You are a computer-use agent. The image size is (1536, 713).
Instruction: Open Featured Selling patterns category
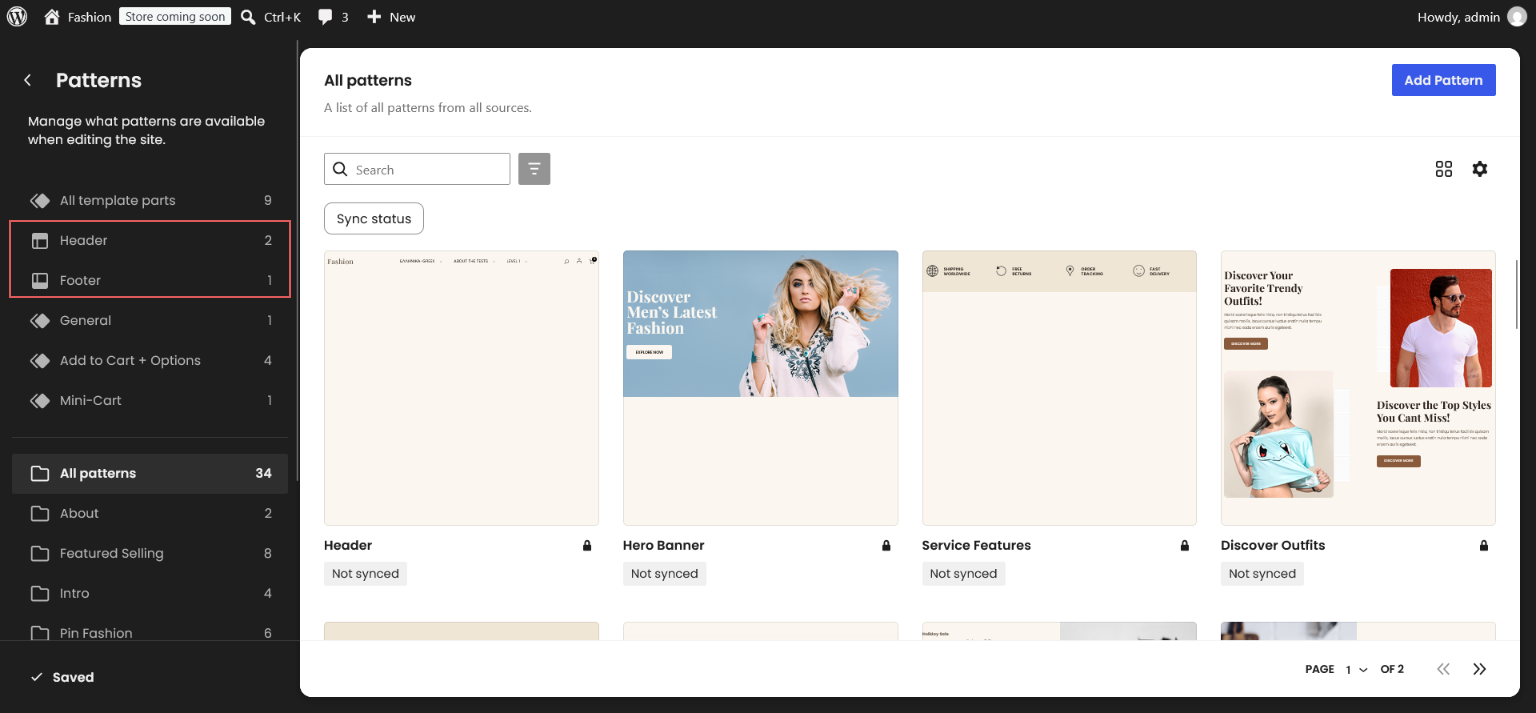(150, 553)
